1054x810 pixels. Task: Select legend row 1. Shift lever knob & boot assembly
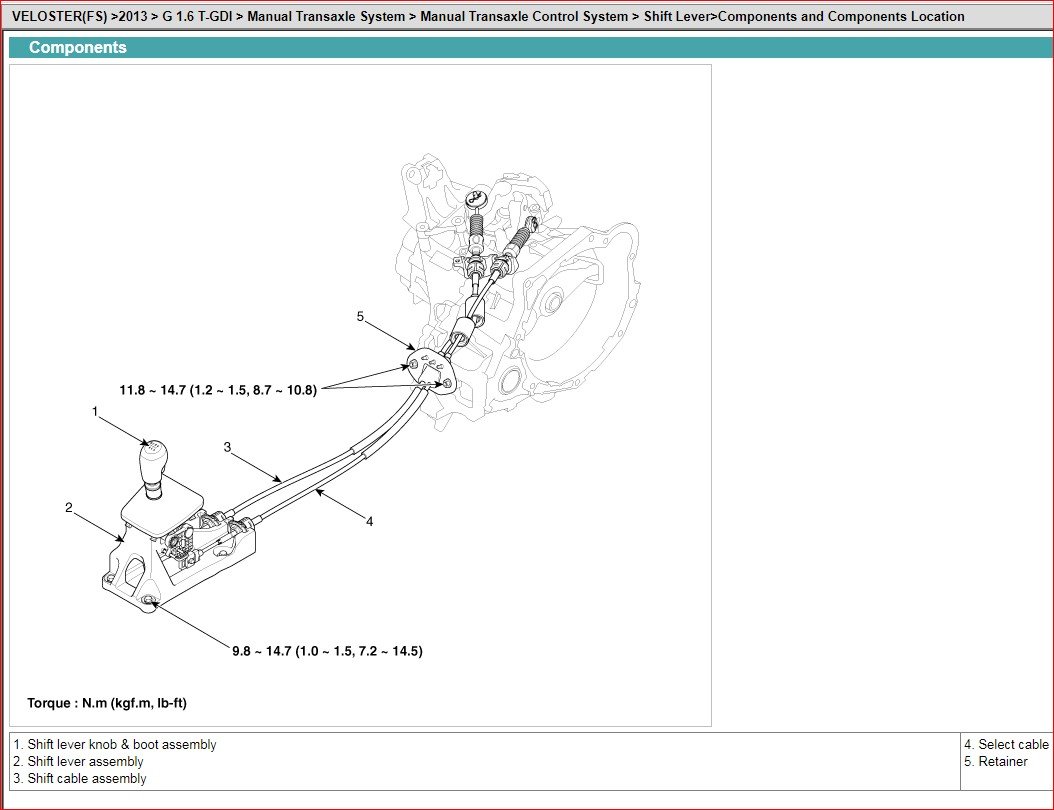pyautogui.click(x=115, y=744)
